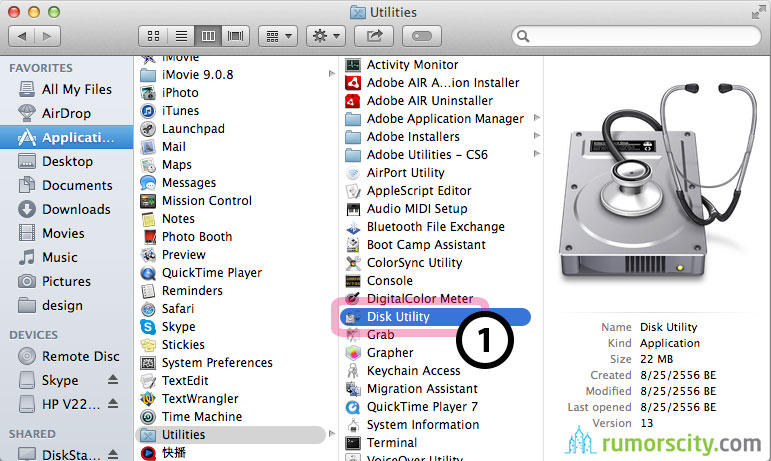Image resolution: width=771 pixels, height=461 pixels.
Task: Select the Utilities folder in Applications
Action: tap(230, 434)
